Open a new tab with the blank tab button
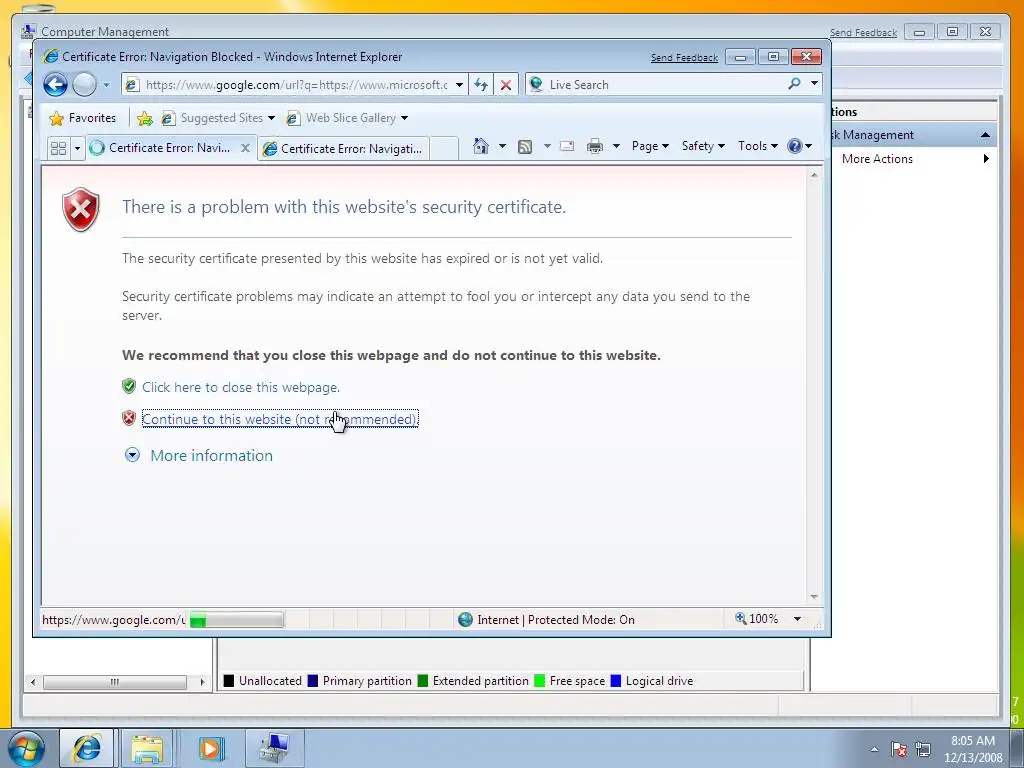1024x768 pixels. 444,148
